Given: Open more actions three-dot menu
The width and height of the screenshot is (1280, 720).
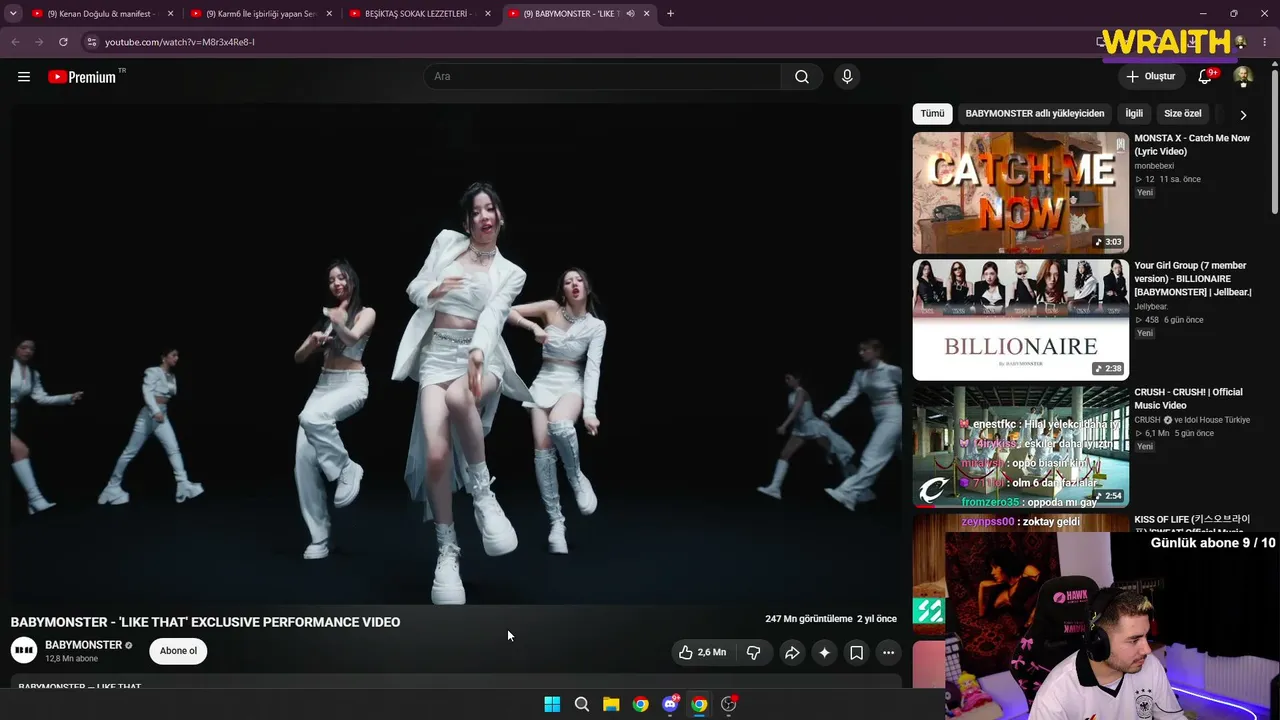Looking at the screenshot, I should coord(888,653).
